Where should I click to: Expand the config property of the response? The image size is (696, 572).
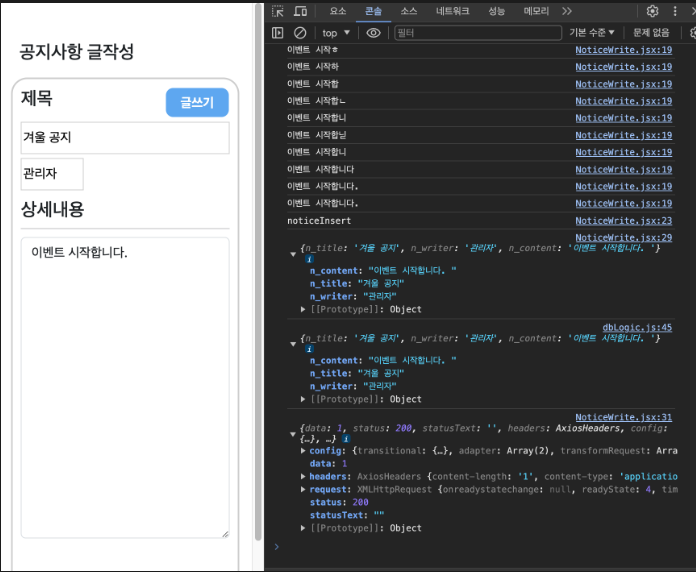click(x=303, y=451)
